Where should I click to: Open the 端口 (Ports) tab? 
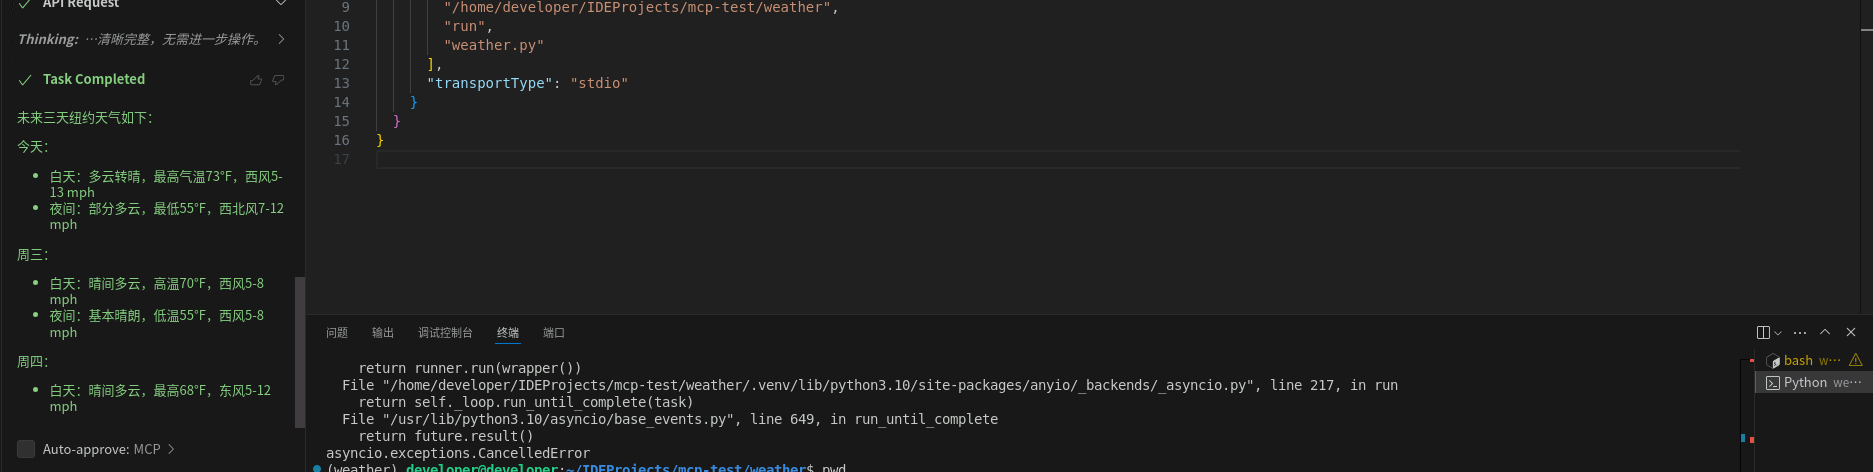tap(554, 333)
